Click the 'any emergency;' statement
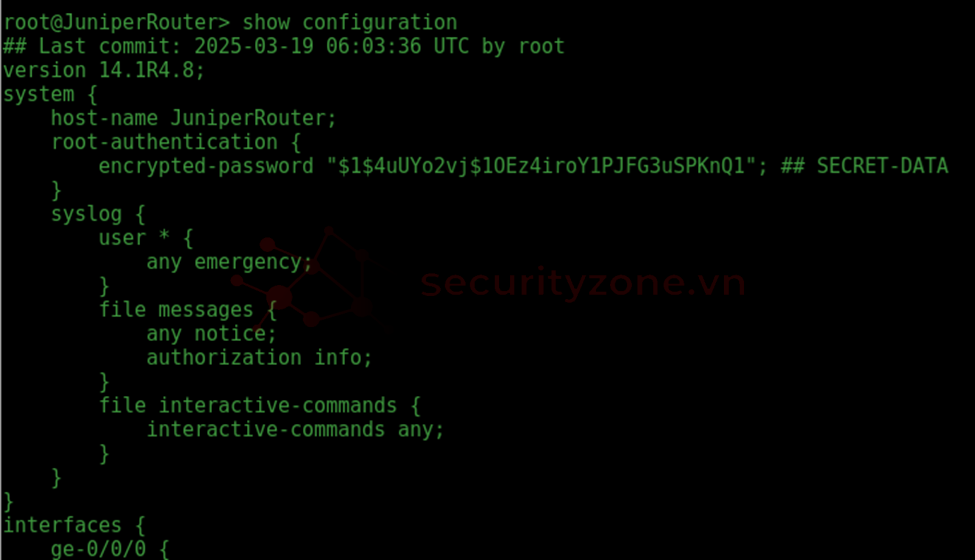975x560 pixels. click(x=229, y=262)
